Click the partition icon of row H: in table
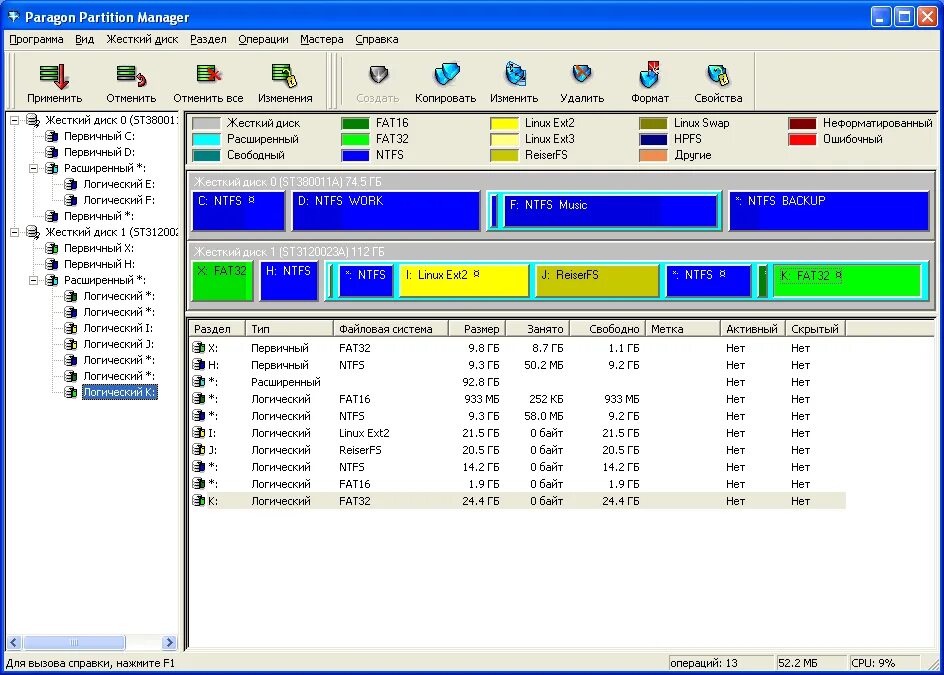 coord(198,364)
